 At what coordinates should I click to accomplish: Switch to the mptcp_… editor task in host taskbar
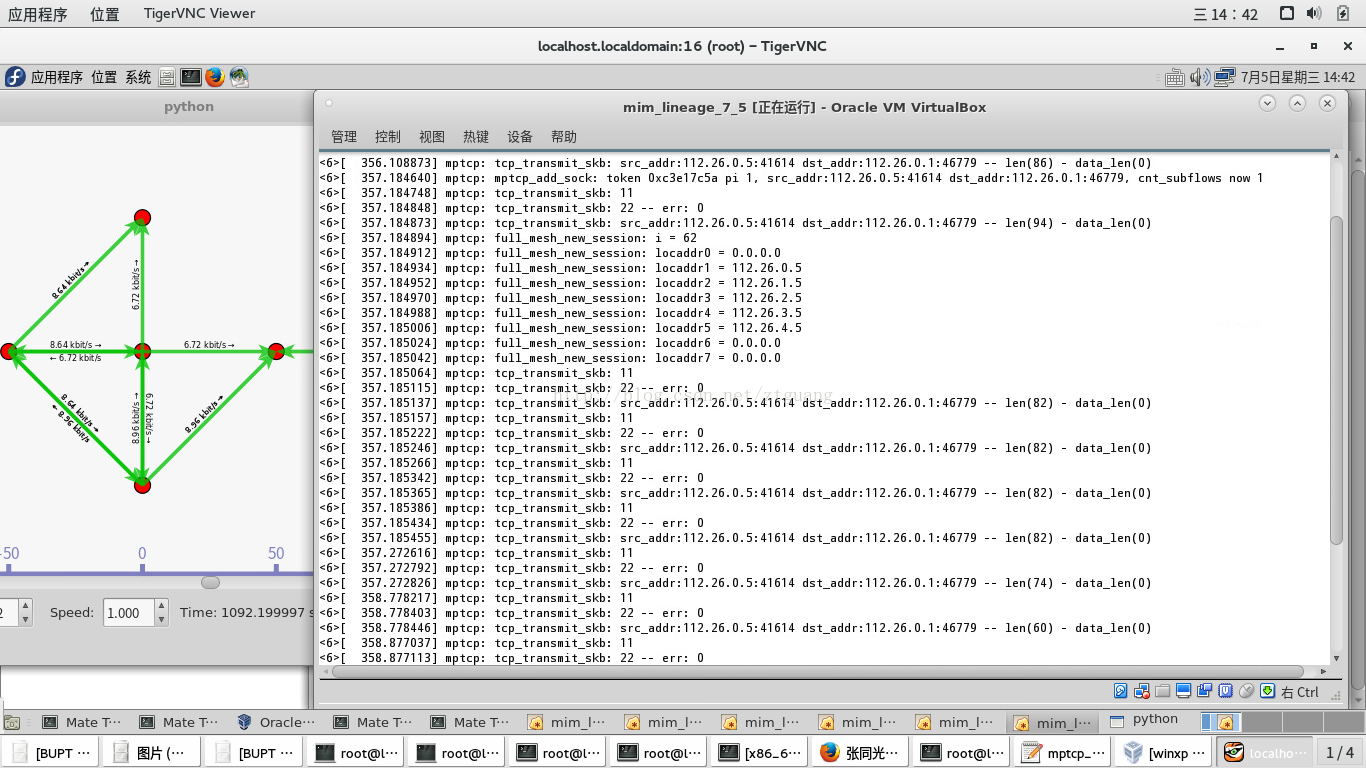[x=1060, y=752]
